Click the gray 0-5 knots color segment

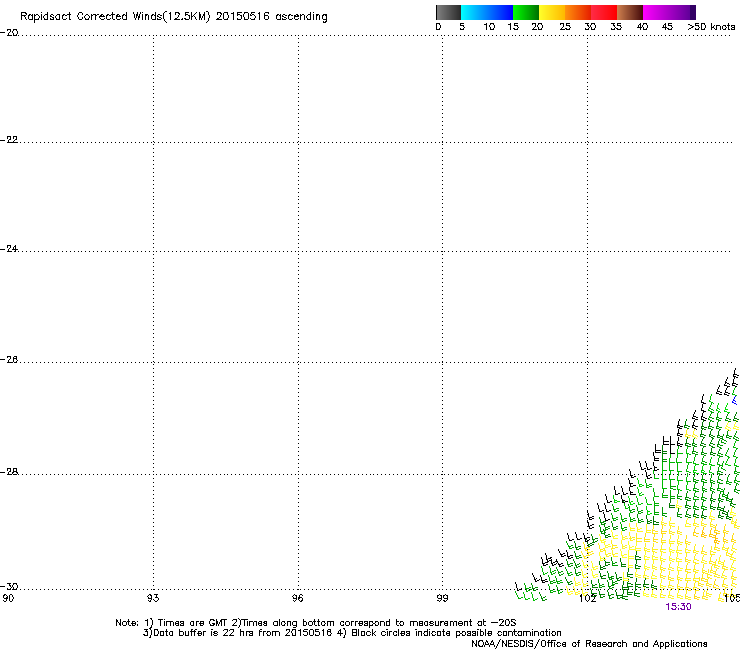(x=448, y=12)
